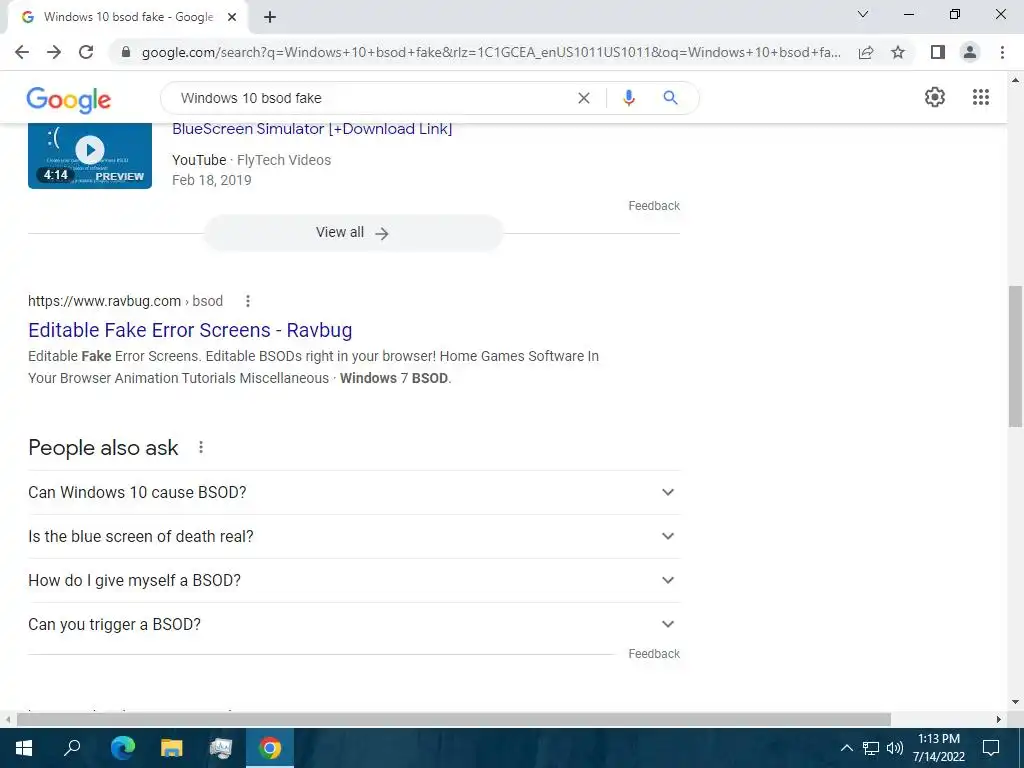Go back to the previous page
This screenshot has height=768, width=1024.
(x=22, y=52)
